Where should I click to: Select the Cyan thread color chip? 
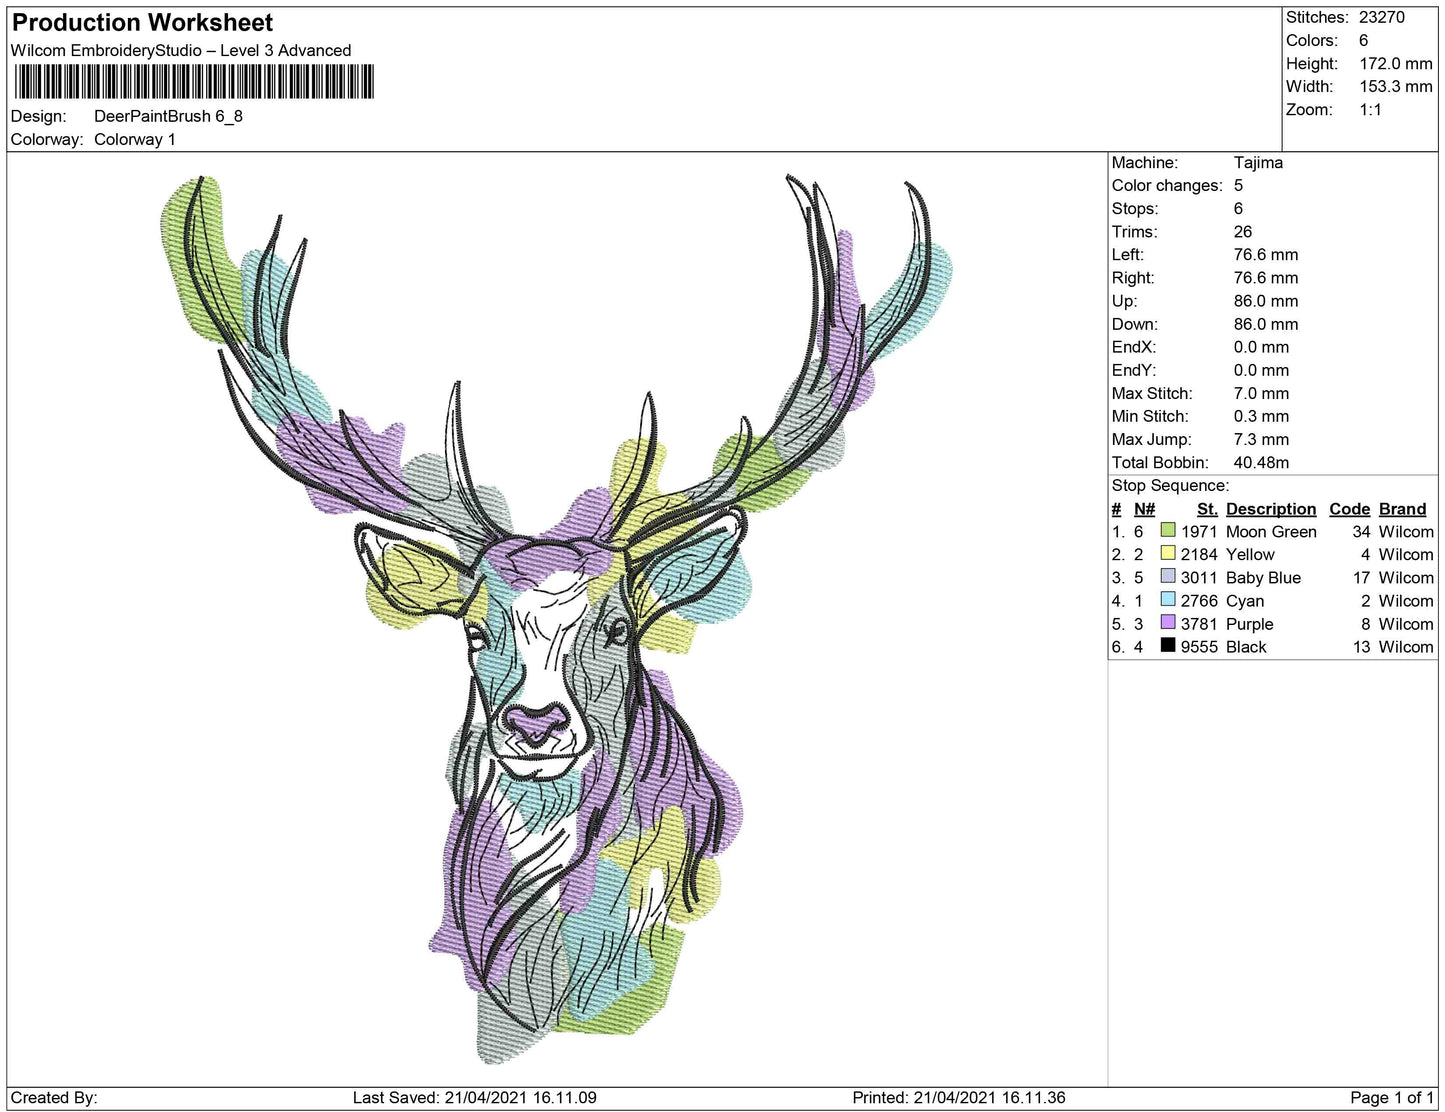[1167, 601]
